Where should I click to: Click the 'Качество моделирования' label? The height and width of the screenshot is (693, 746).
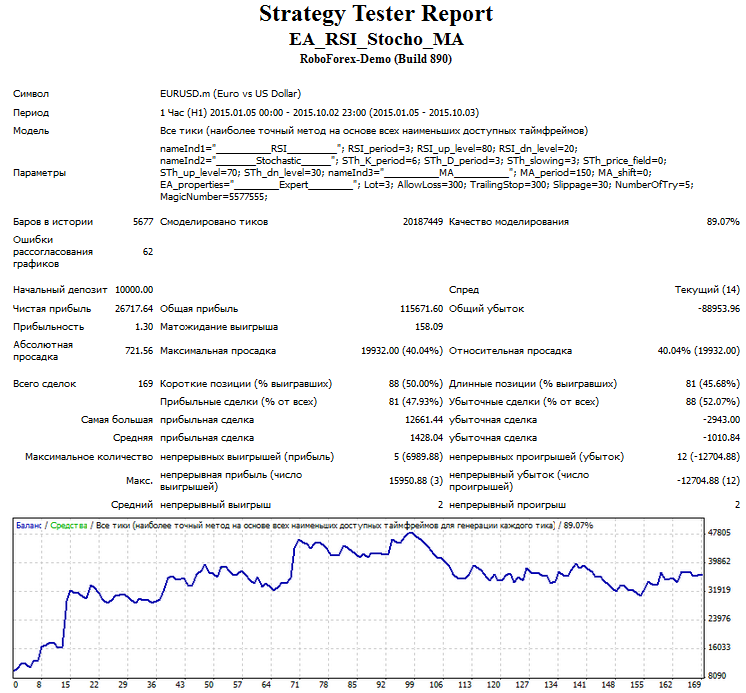509,222
